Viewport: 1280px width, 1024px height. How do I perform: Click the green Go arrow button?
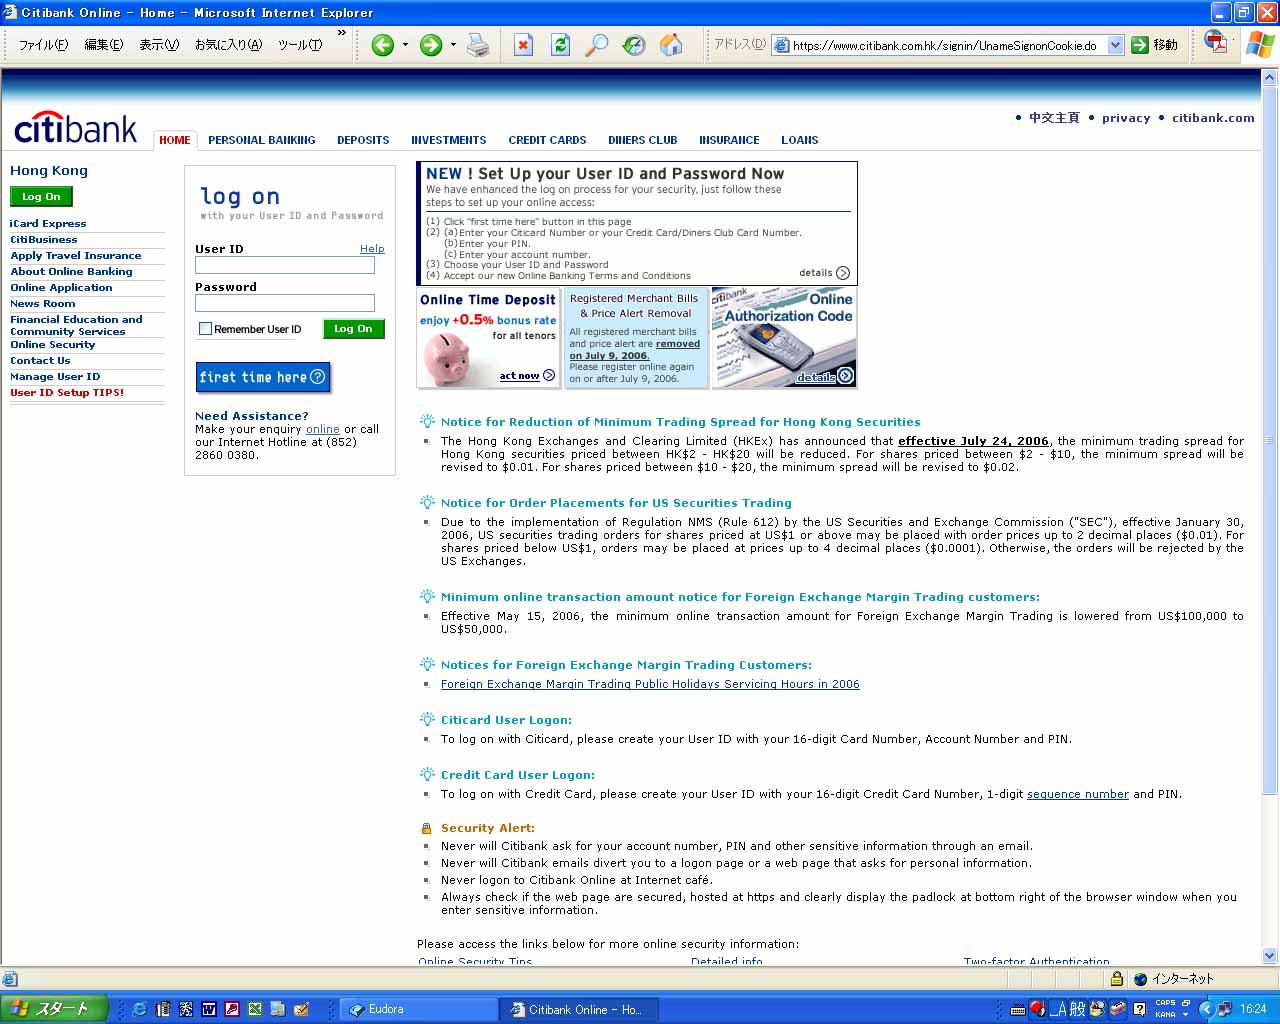[1140, 45]
